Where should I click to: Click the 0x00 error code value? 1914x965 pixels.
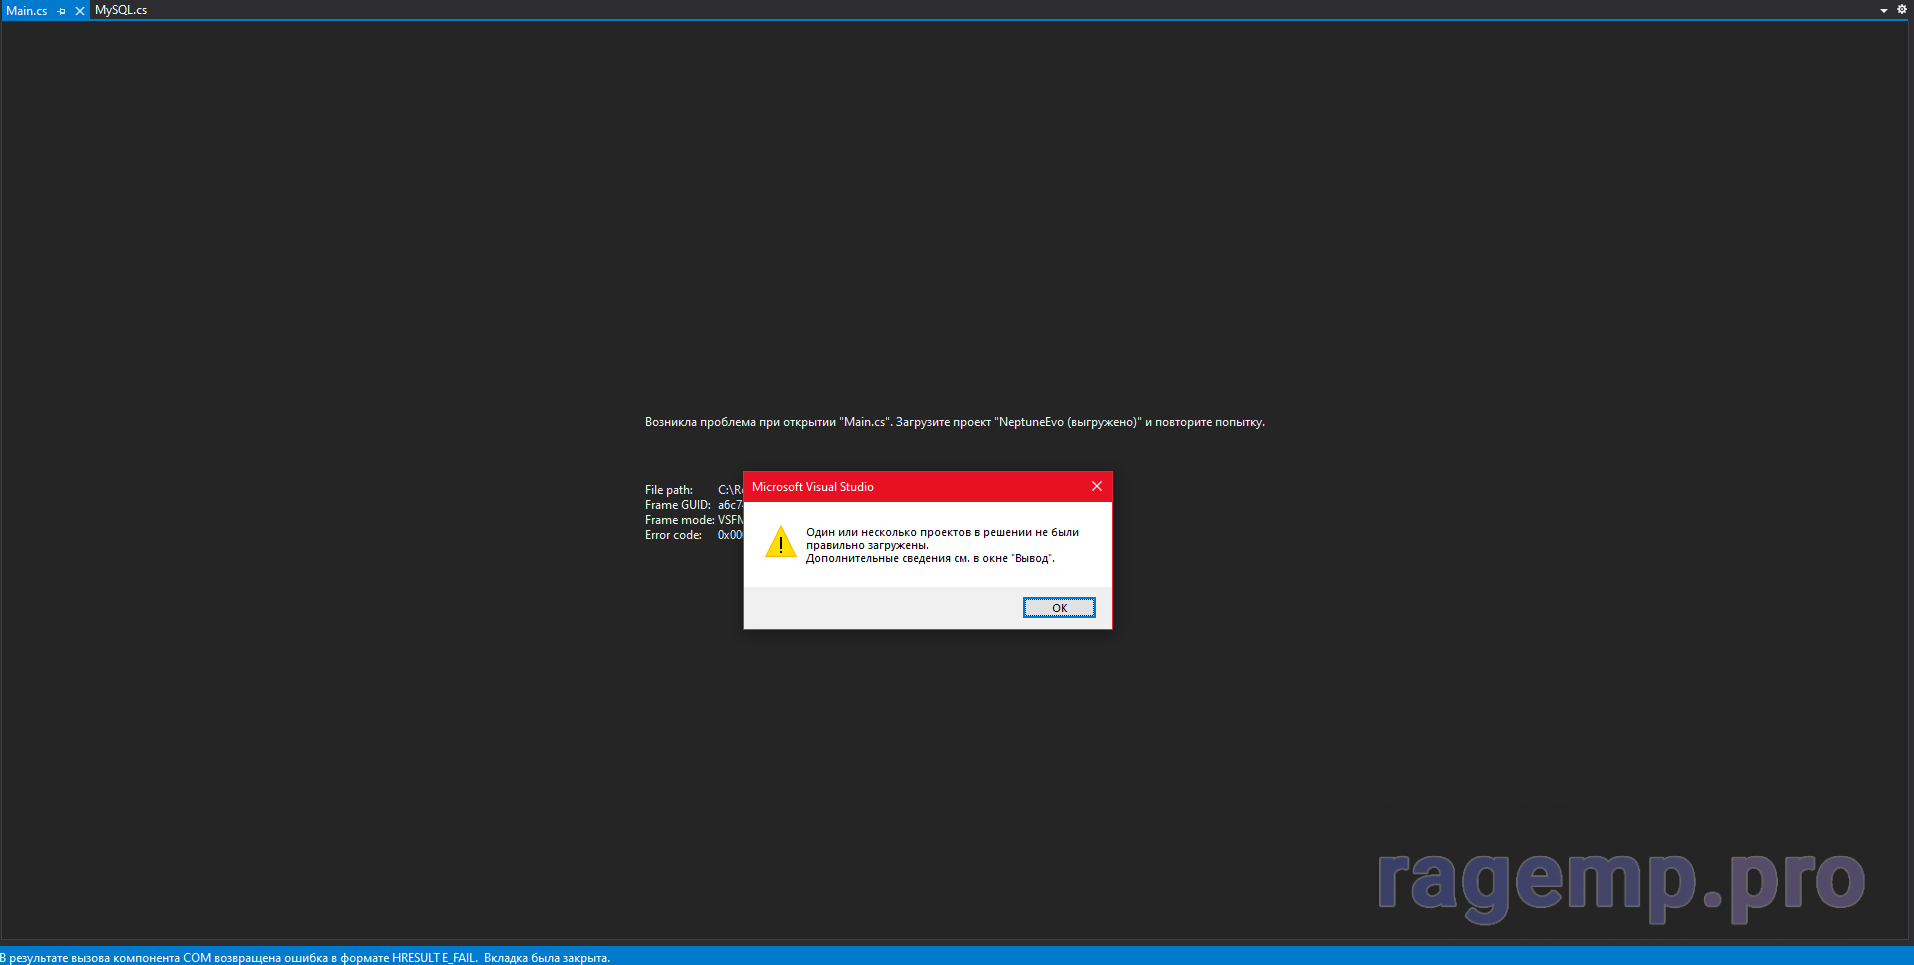pyautogui.click(x=730, y=535)
